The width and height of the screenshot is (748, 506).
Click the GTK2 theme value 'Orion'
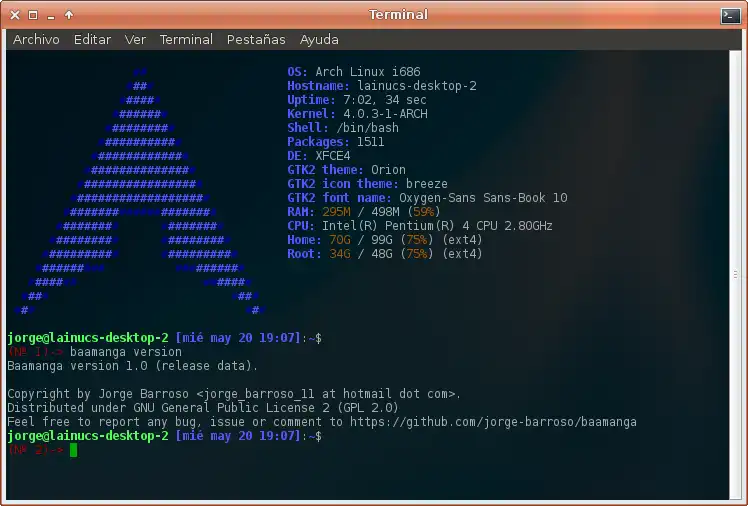[388, 170]
